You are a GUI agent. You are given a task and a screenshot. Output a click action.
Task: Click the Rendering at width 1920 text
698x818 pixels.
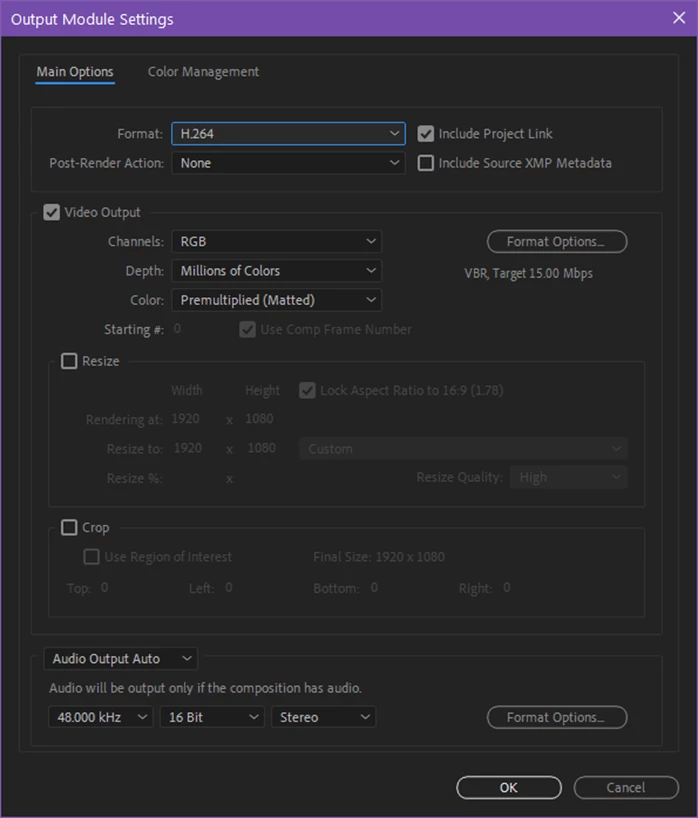(186, 419)
